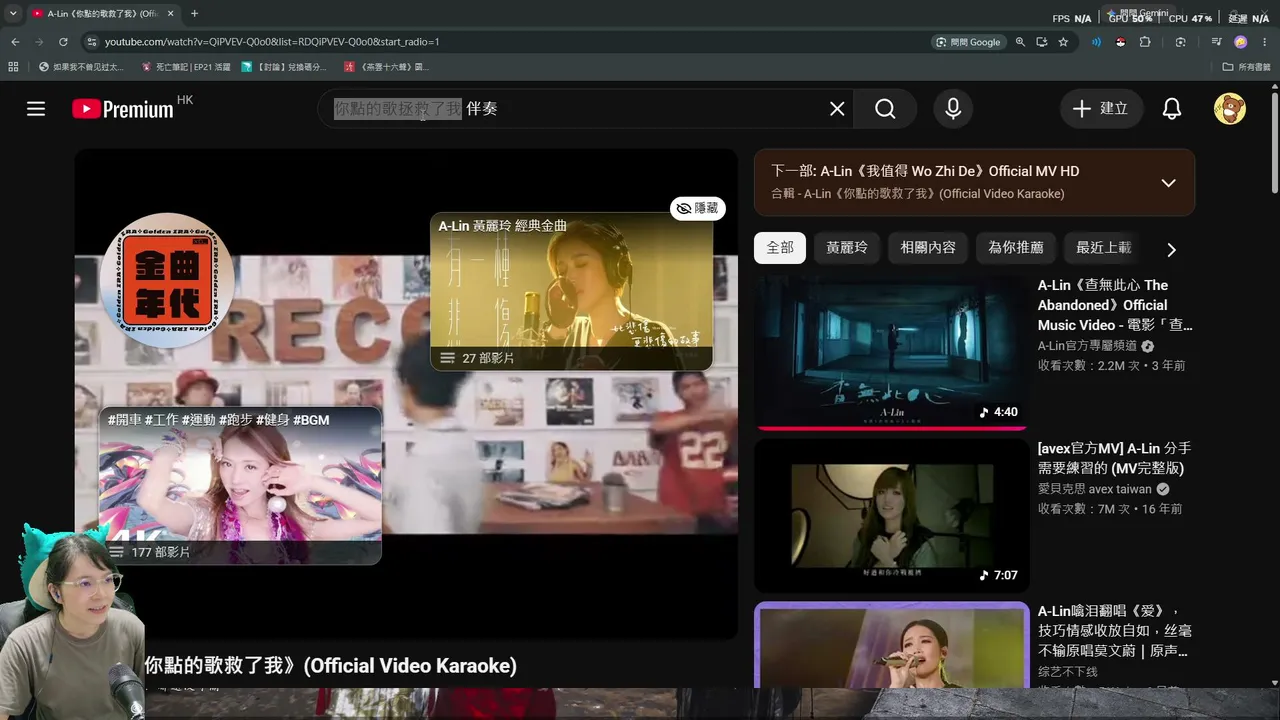View site information icon in address bar
The image size is (1280, 720).
click(92, 42)
